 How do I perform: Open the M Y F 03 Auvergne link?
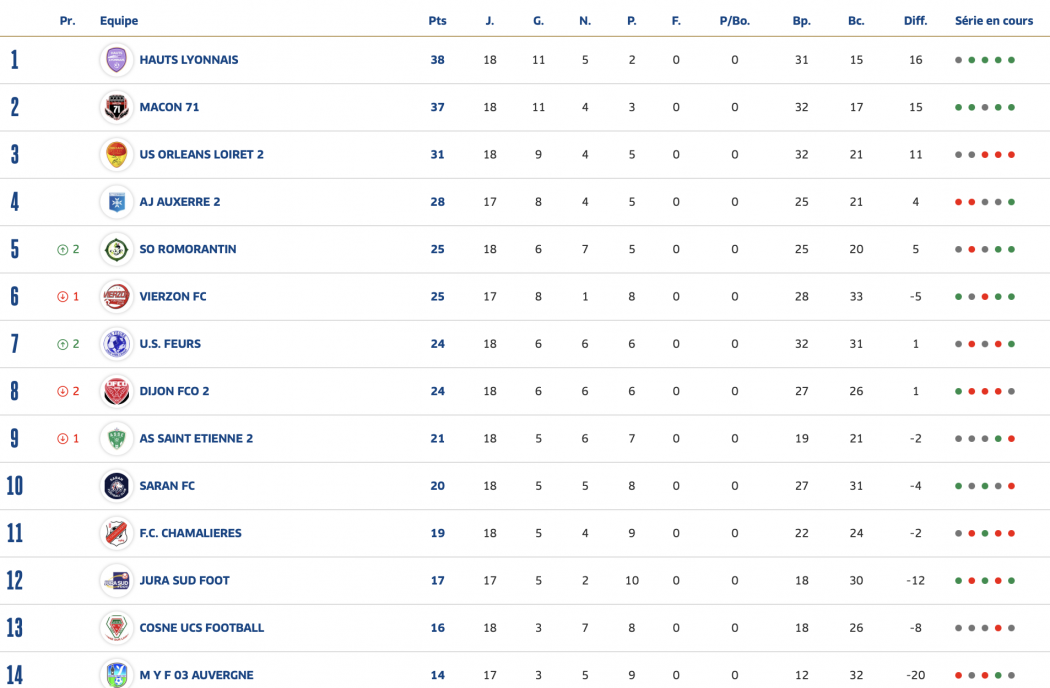click(x=196, y=675)
